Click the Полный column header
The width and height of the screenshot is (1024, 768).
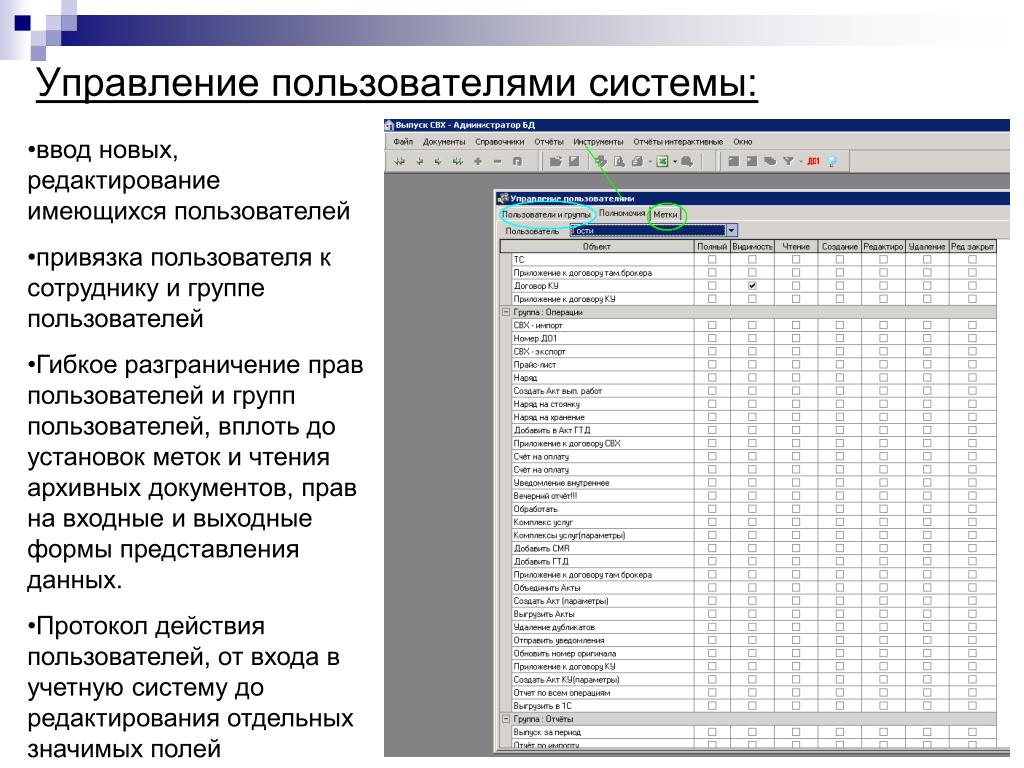point(712,246)
